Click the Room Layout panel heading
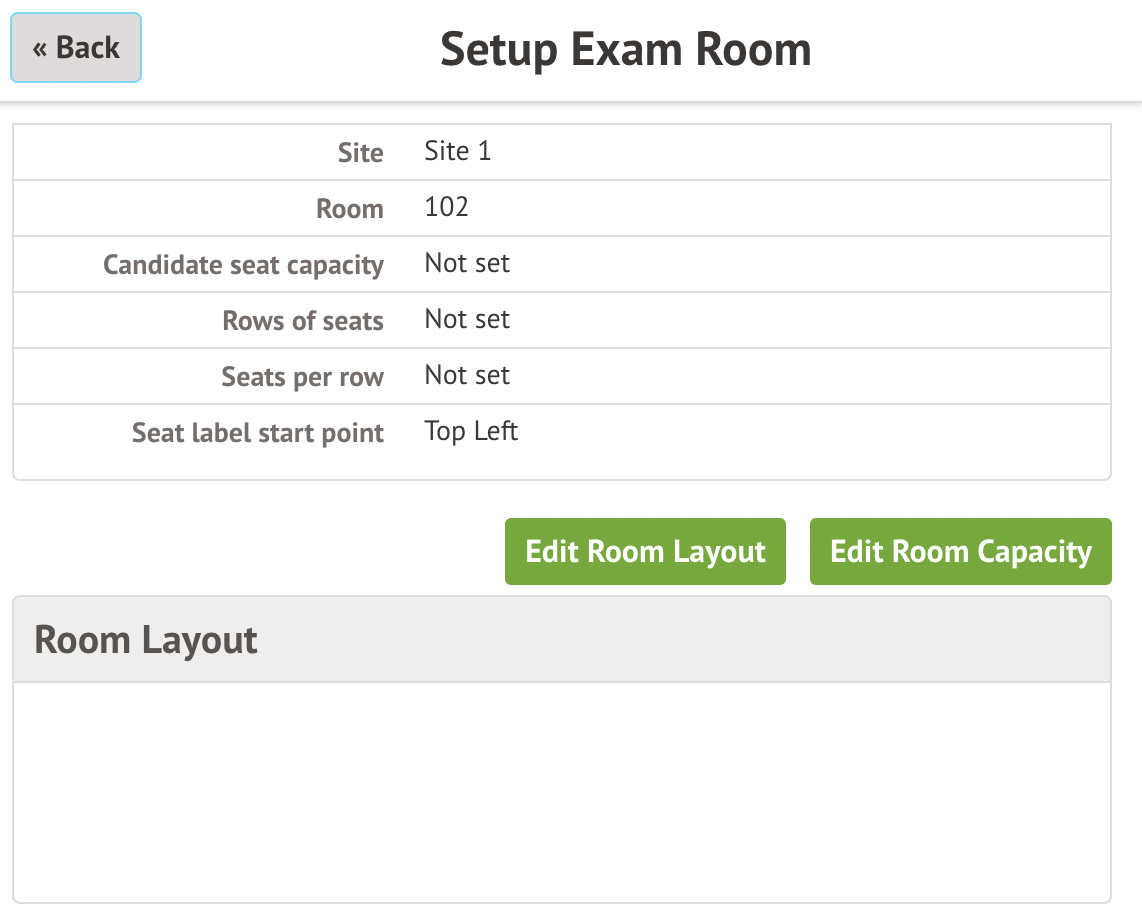The width and height of the screenshot is (1142, 920). 146,640
